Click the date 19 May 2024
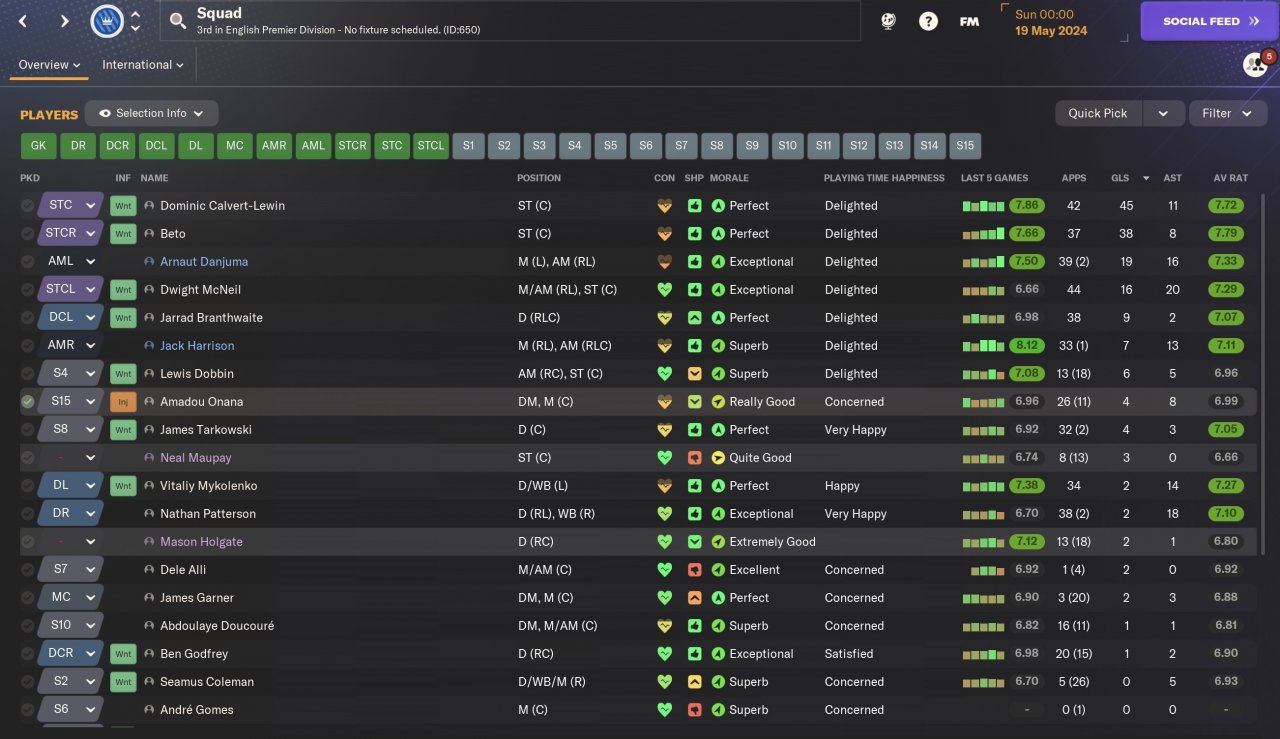This screenshot has width=1280, height=739. 1050,30
